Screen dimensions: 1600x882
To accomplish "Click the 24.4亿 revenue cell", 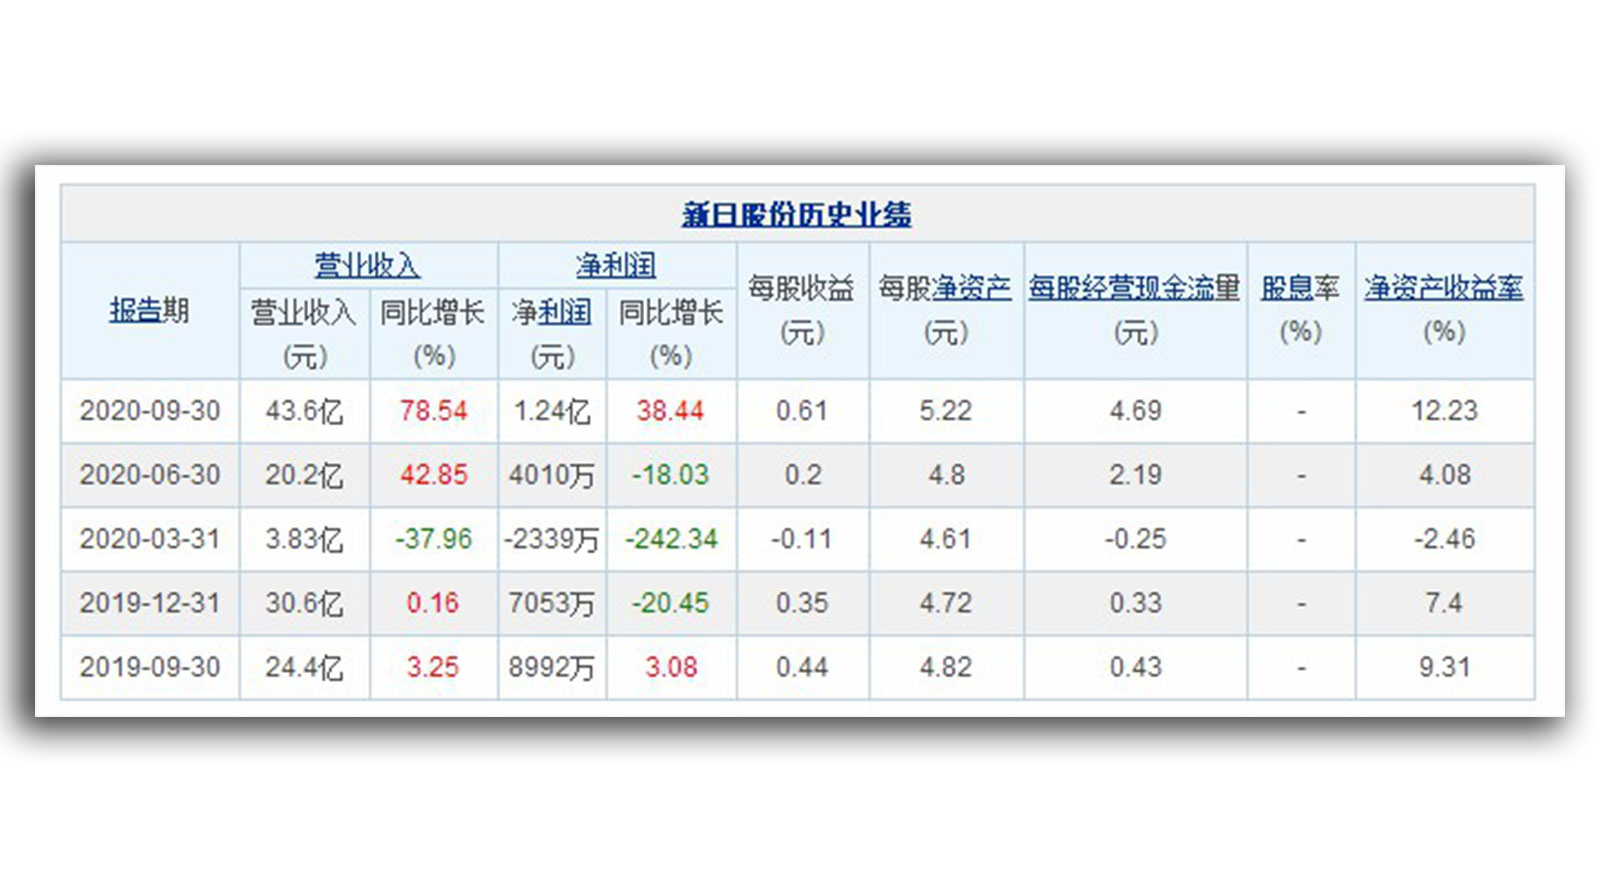I will point(304,667).
